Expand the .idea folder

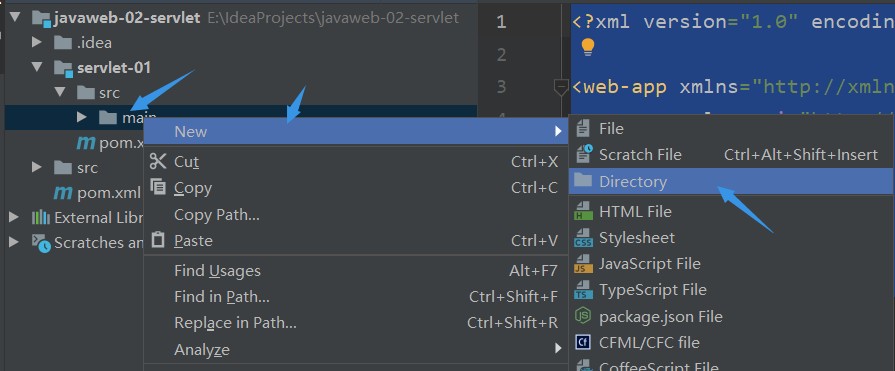37,42
